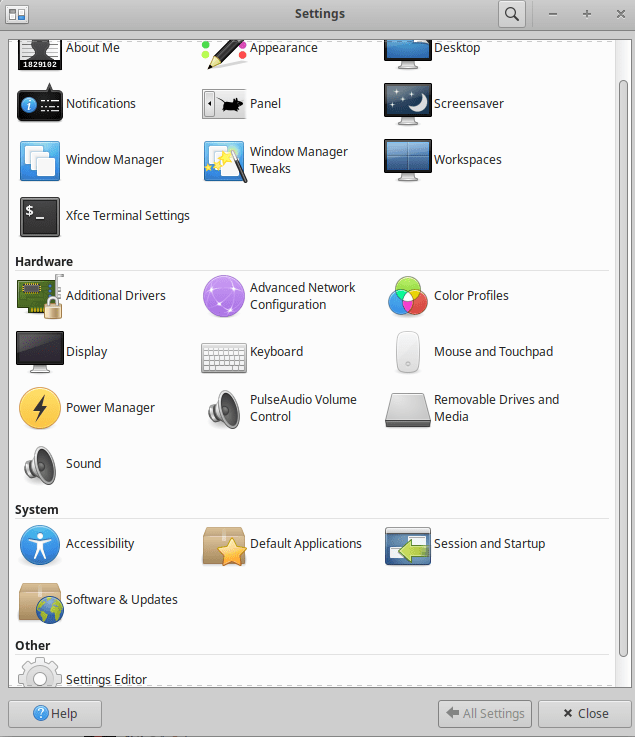This screenshot has width=635, height=737.
Task: Click the 'Window Manager Tweaks' label
Action: click(x=299, y=160)
